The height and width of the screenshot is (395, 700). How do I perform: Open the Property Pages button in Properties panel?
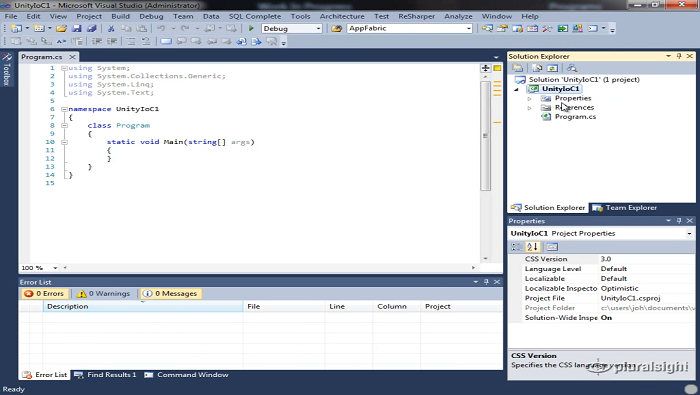coord(552,247)
